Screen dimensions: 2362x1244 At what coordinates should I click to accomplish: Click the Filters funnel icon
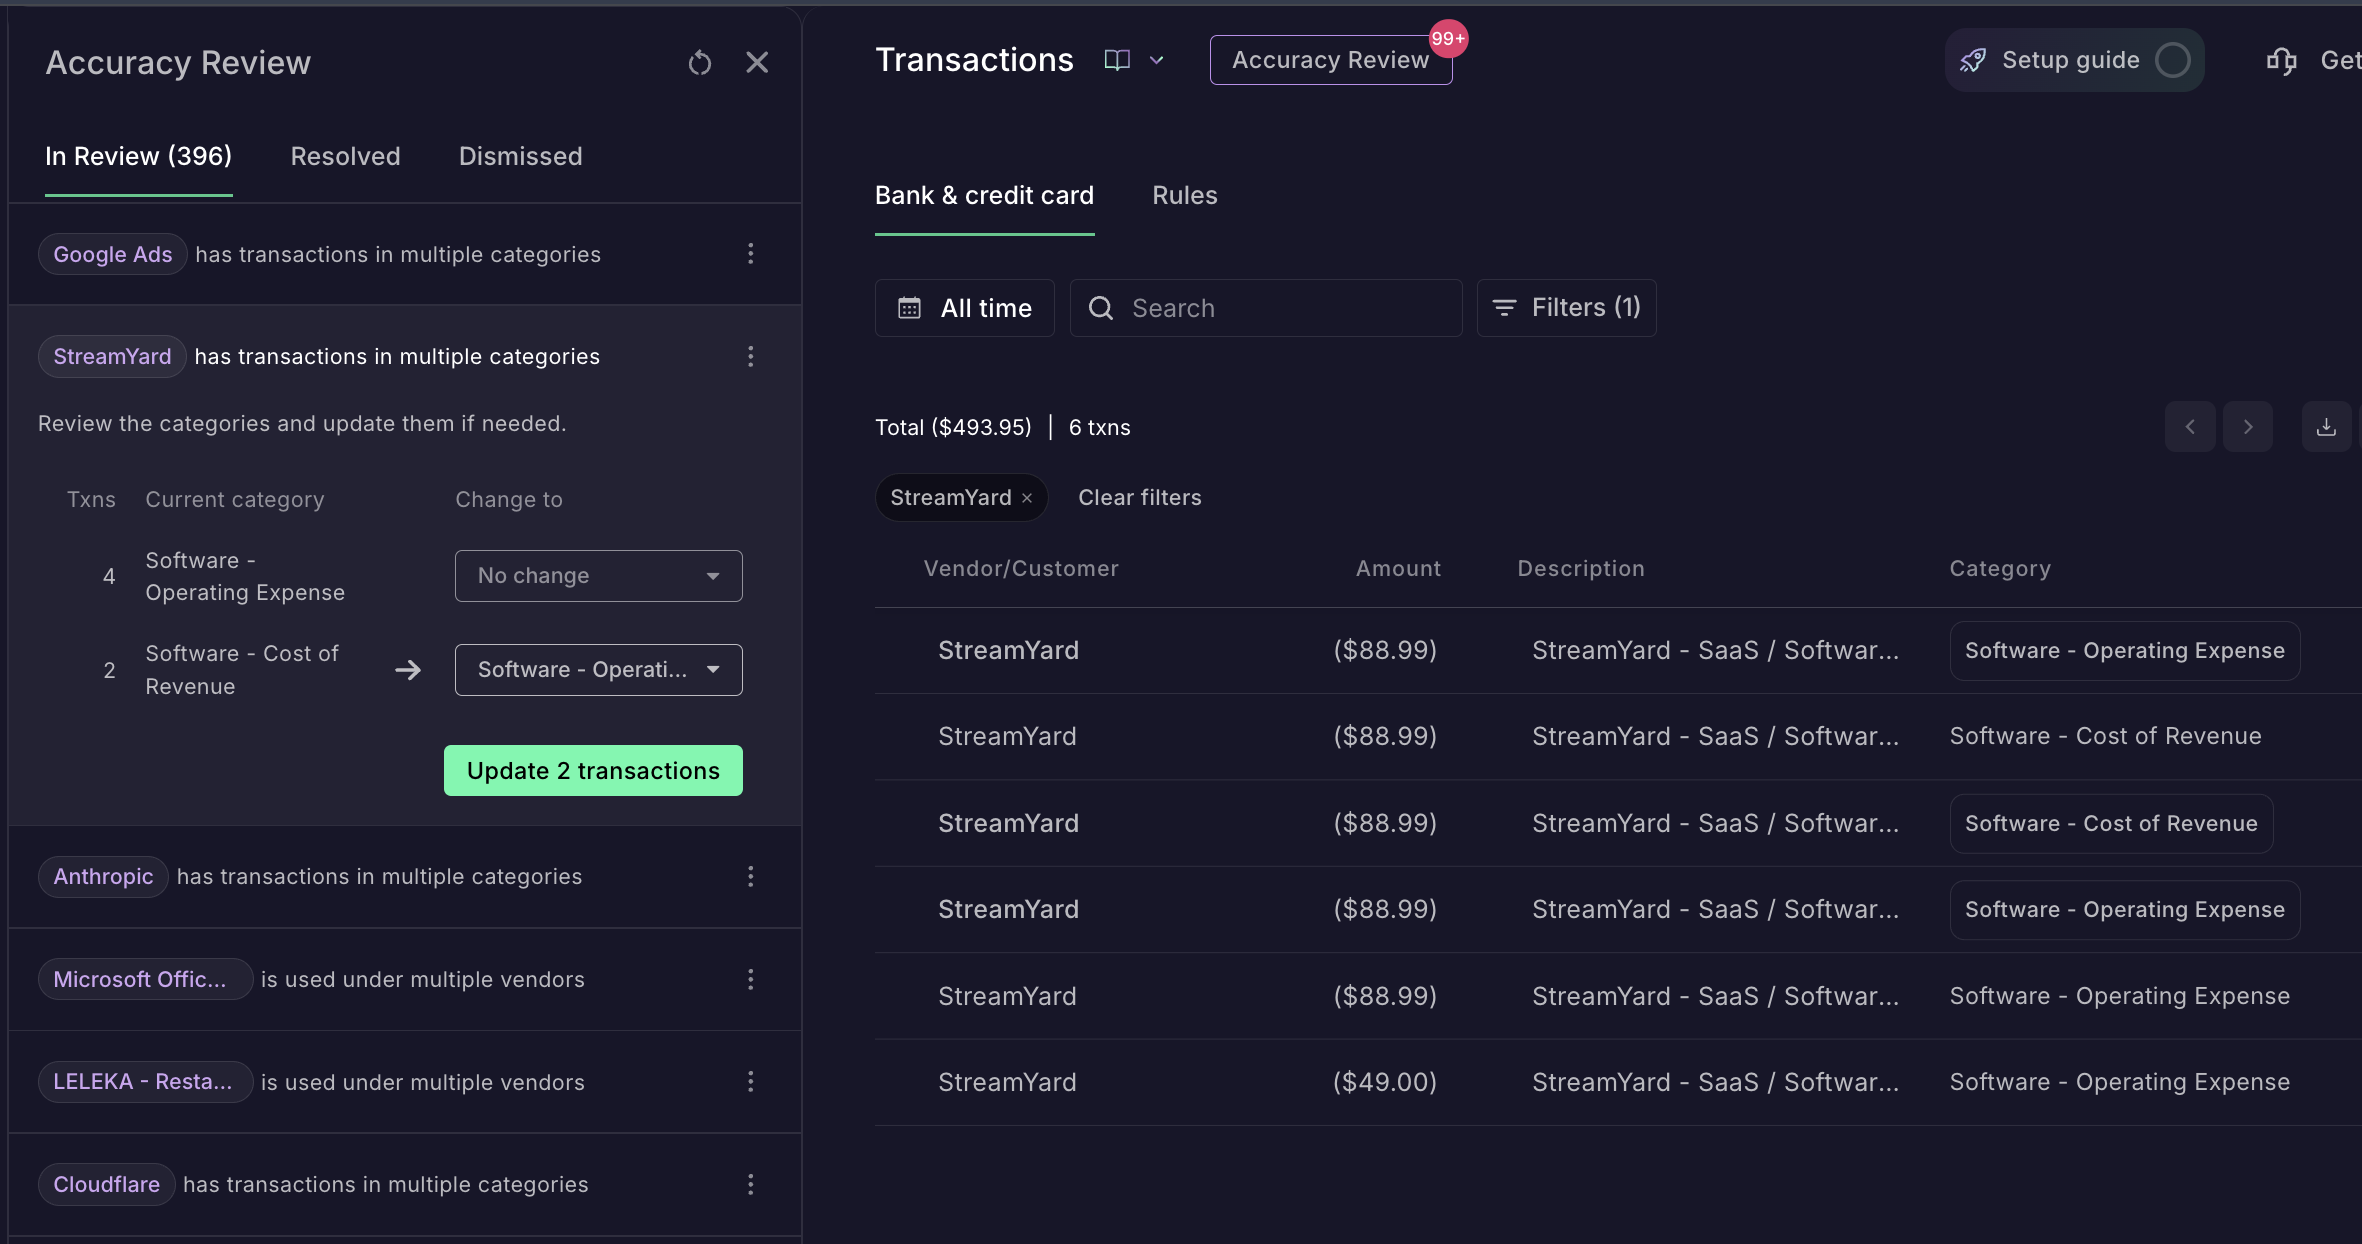[x=1504, y=308]
